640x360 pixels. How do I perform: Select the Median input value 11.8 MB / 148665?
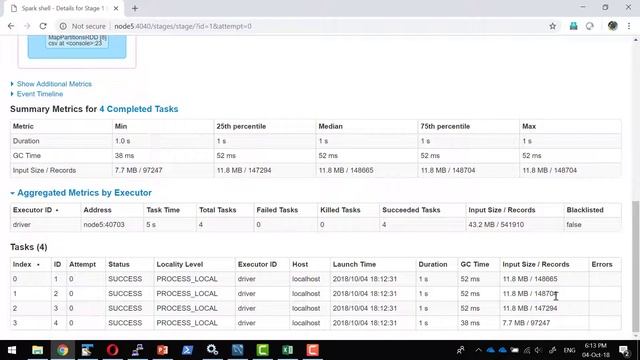[346, 170]
